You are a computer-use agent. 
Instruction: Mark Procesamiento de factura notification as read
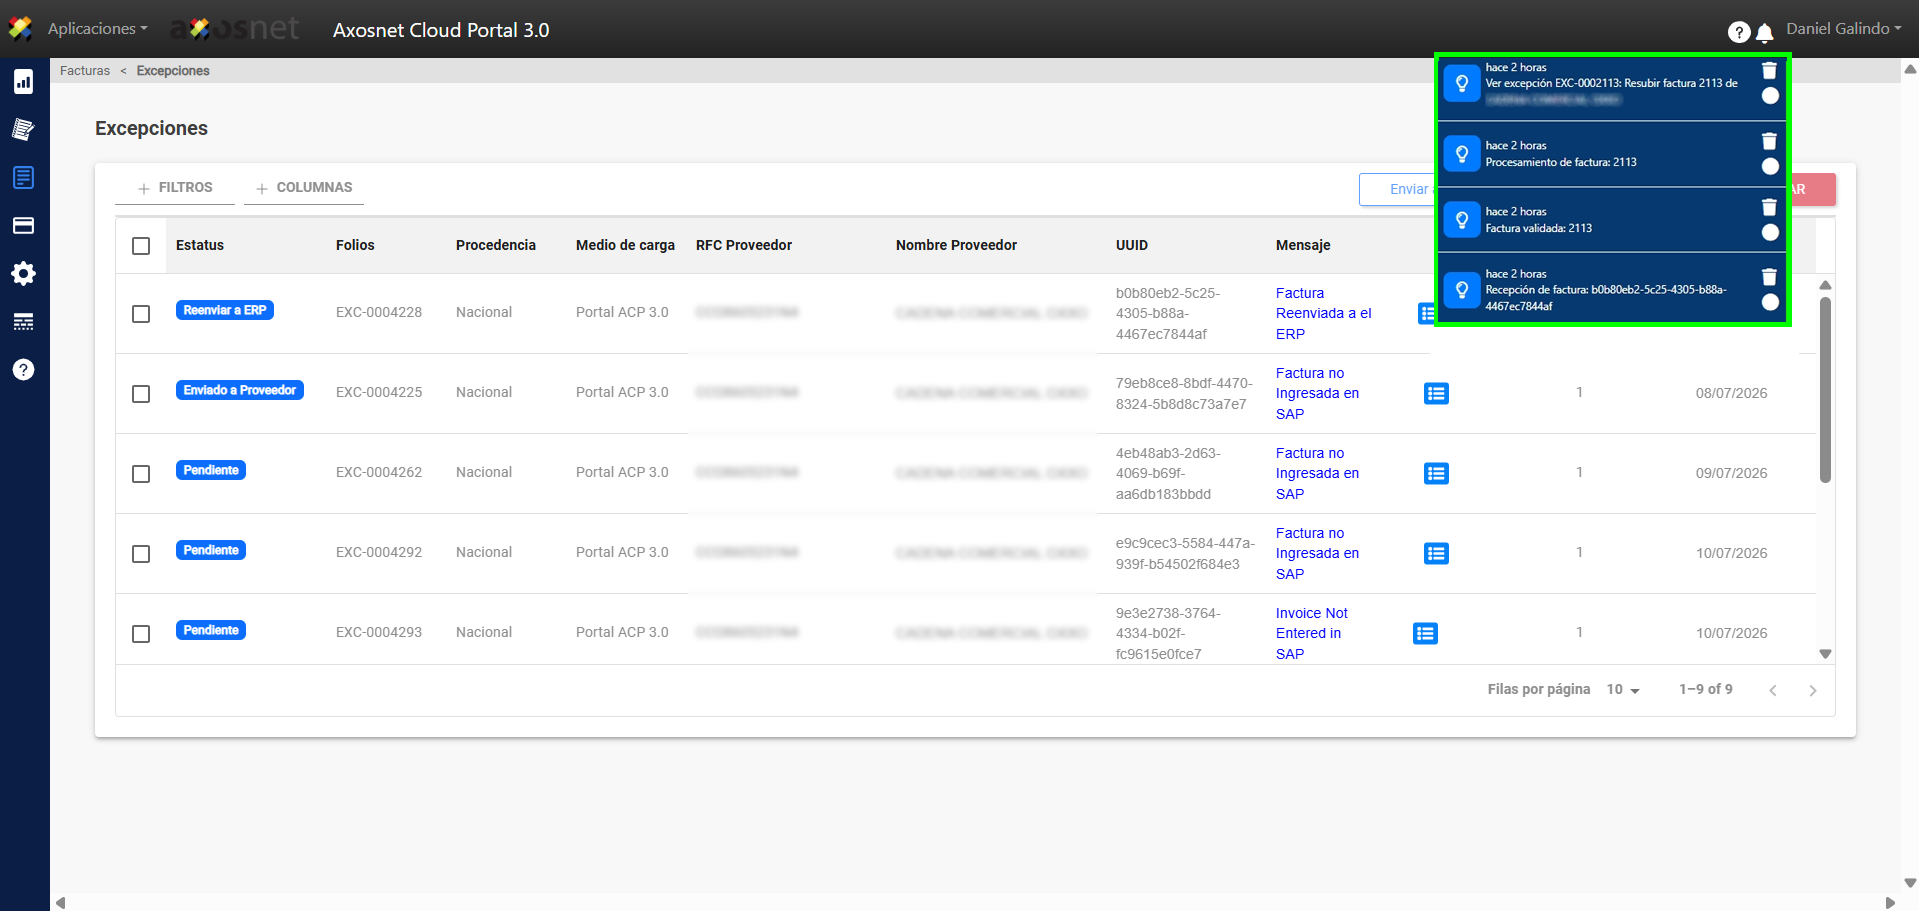click(1770, 166)
